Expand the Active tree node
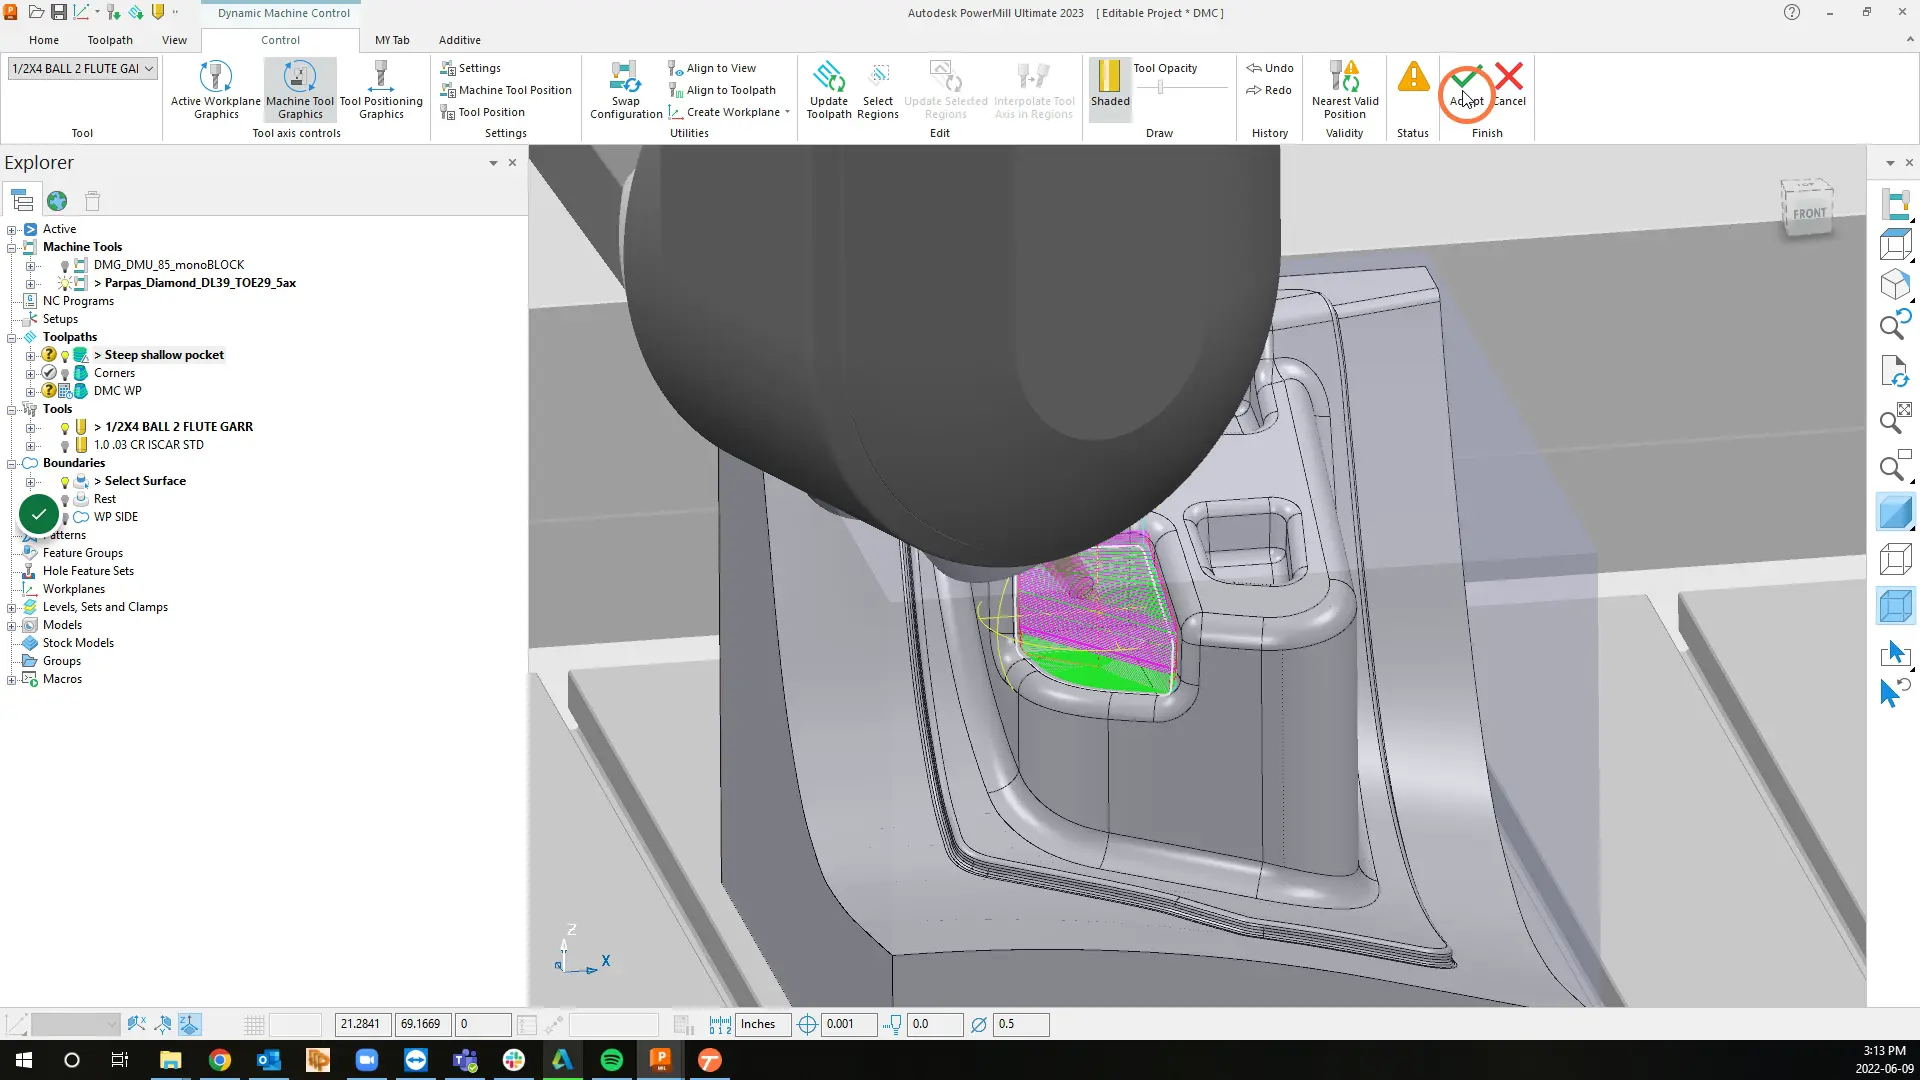Screen dimensions: 1920x1080 coord(12,229)
